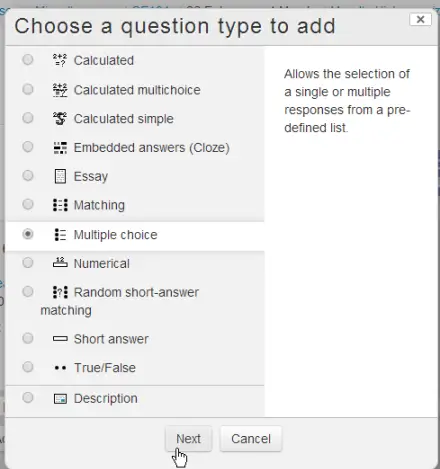This screenshot has height=469, width=440.
Task: Select the Description radio button
Action: 28,397
